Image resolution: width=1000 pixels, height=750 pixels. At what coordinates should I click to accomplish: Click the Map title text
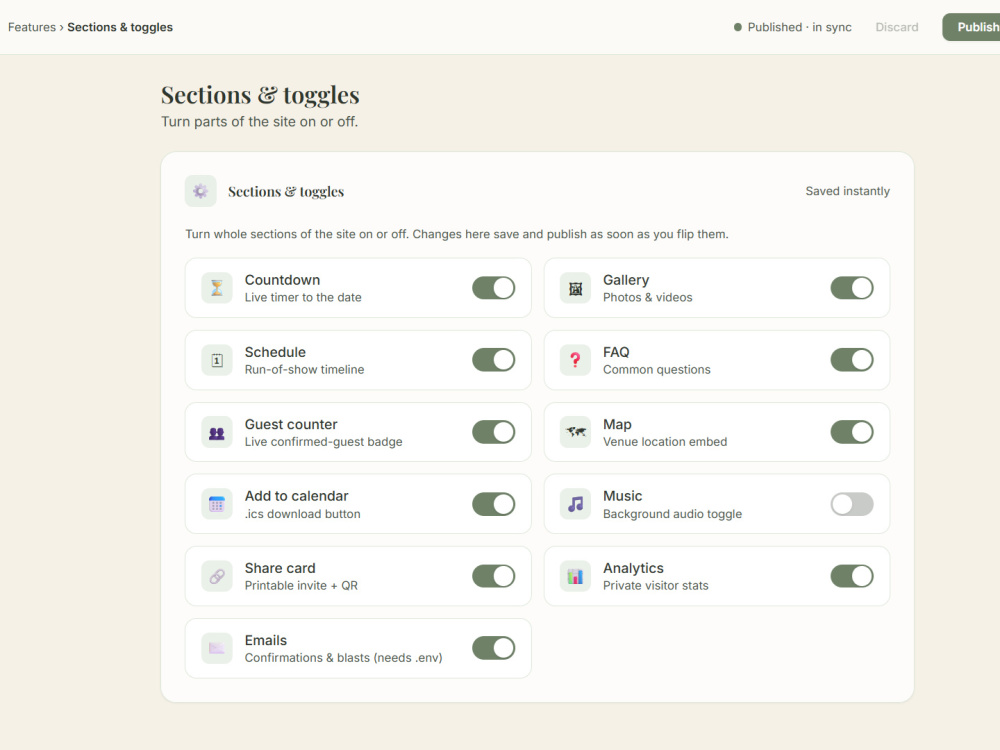(617, 425)
